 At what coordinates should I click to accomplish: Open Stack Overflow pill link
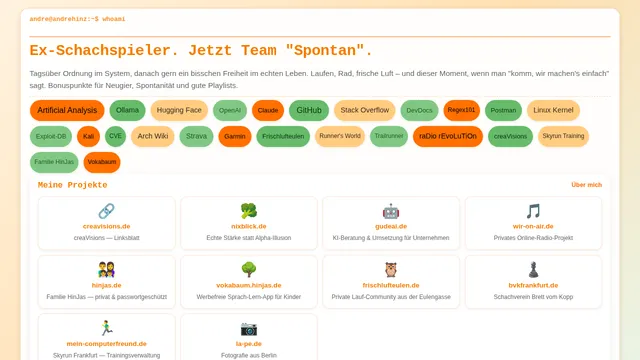364,110
